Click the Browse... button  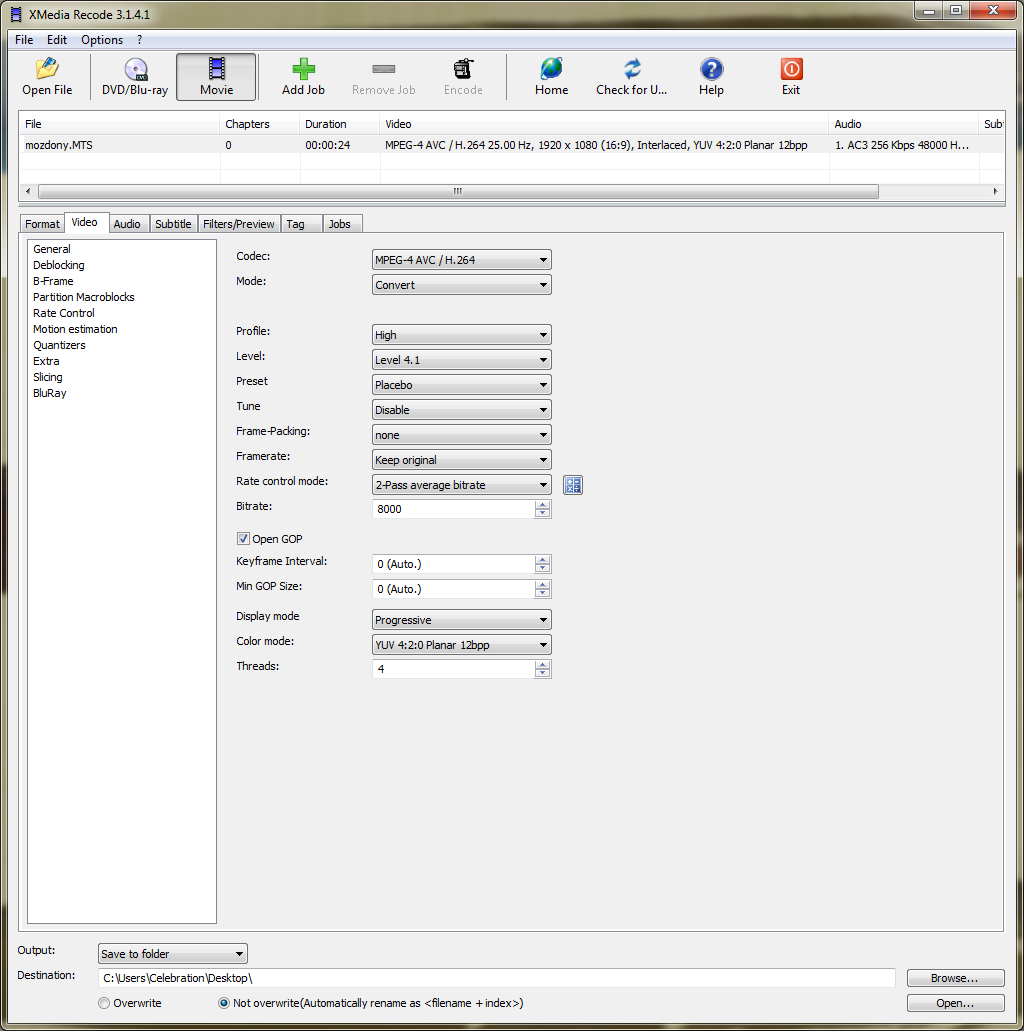click(x=954, y=978)
